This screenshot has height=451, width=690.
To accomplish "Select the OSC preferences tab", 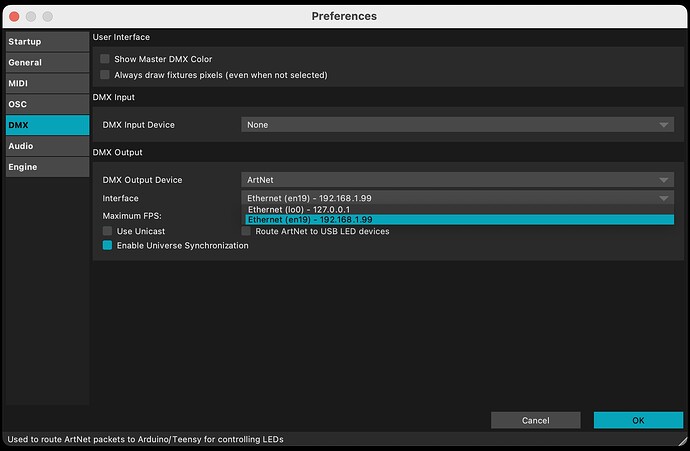I will (46, 104).
